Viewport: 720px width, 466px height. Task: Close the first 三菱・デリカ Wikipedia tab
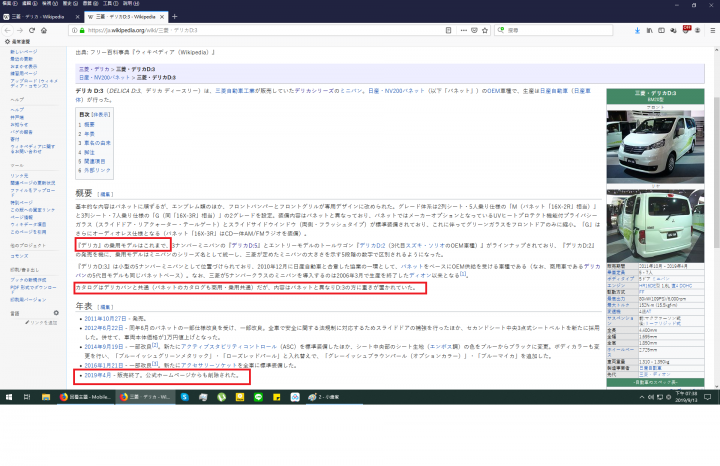77,17
